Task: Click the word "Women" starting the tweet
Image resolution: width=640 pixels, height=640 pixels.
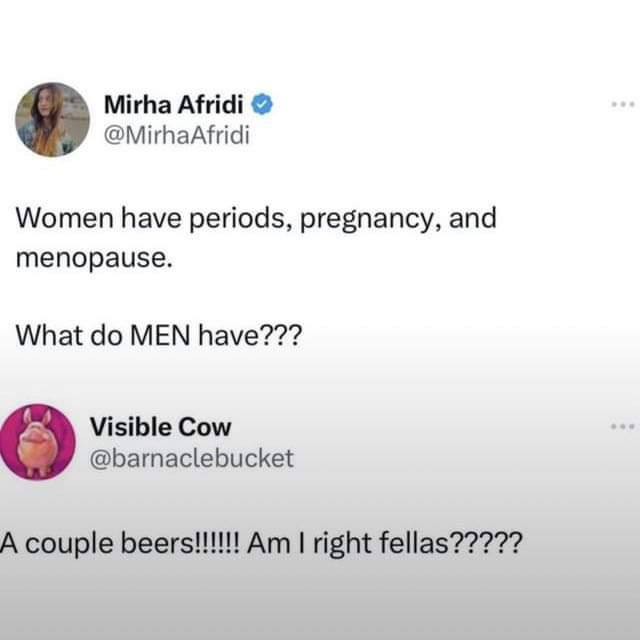Action: pyautogui.click(x=58, y=218)
